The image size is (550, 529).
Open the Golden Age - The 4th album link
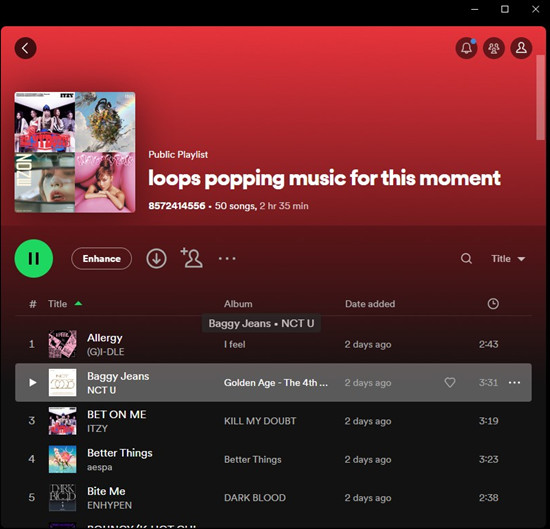(x=276, y=382)
